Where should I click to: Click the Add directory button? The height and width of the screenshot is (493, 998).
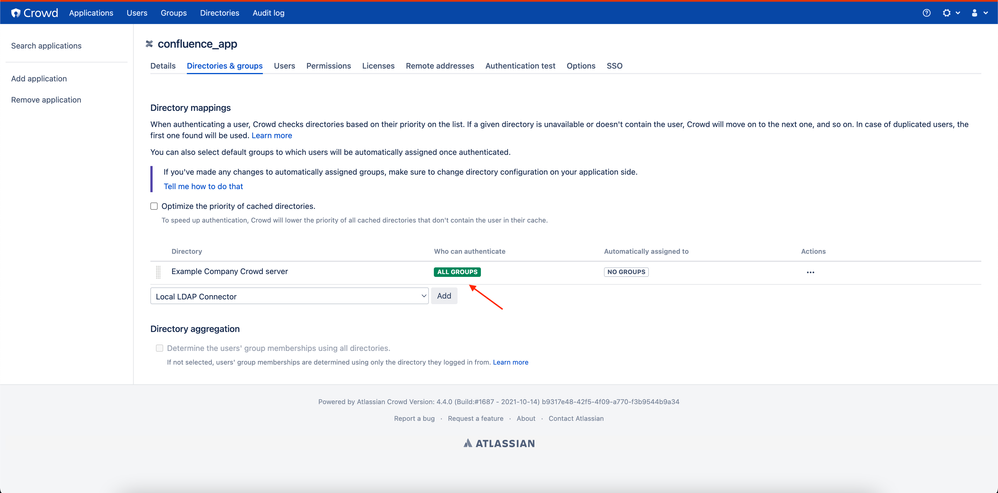[444, 296]
